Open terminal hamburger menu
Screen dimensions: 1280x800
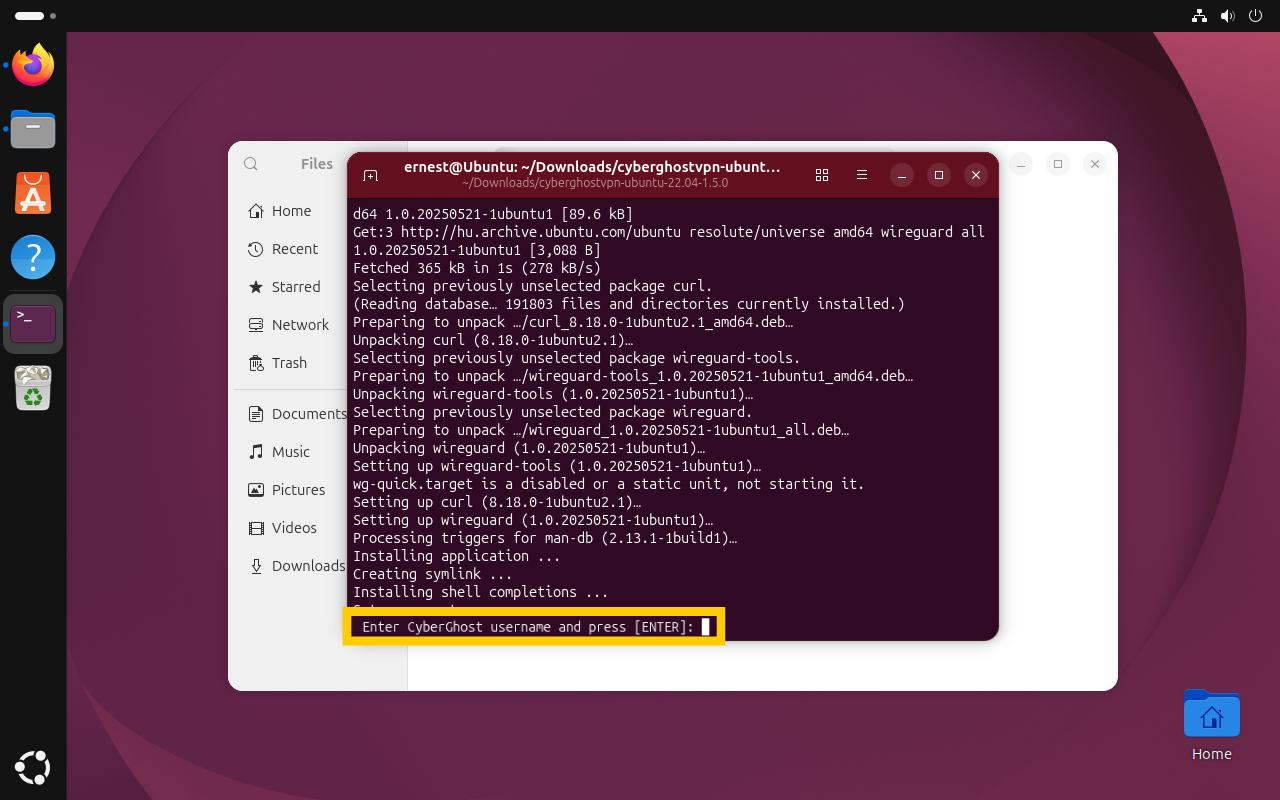(862, 175)
